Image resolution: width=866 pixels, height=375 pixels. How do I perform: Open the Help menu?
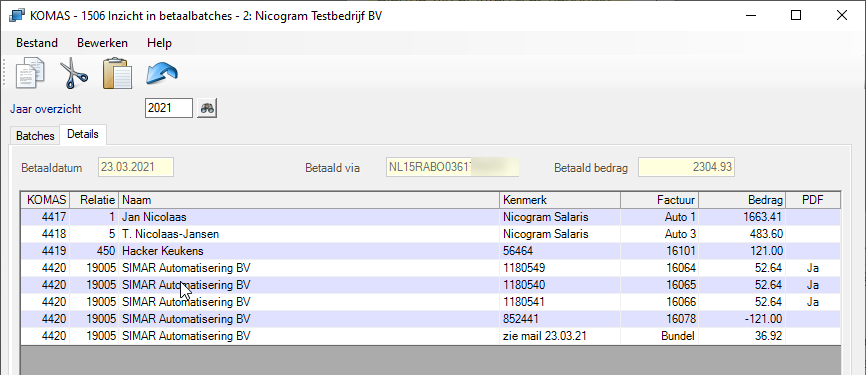click(x=159, y=43)
